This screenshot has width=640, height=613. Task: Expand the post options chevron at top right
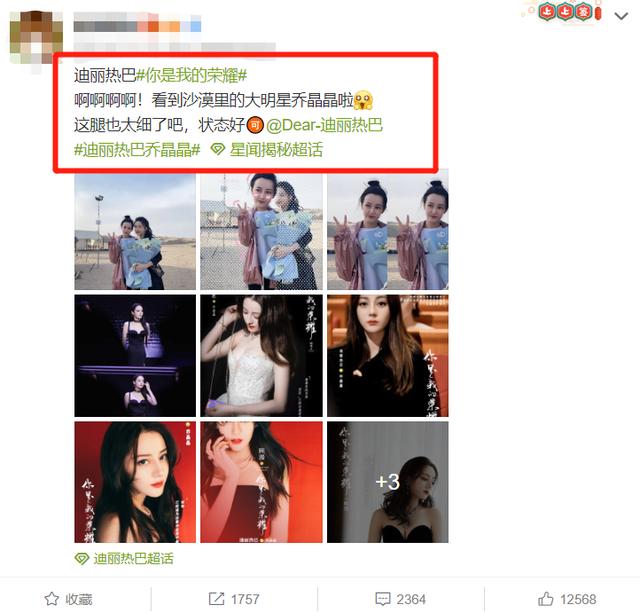[x=621, y=16]
